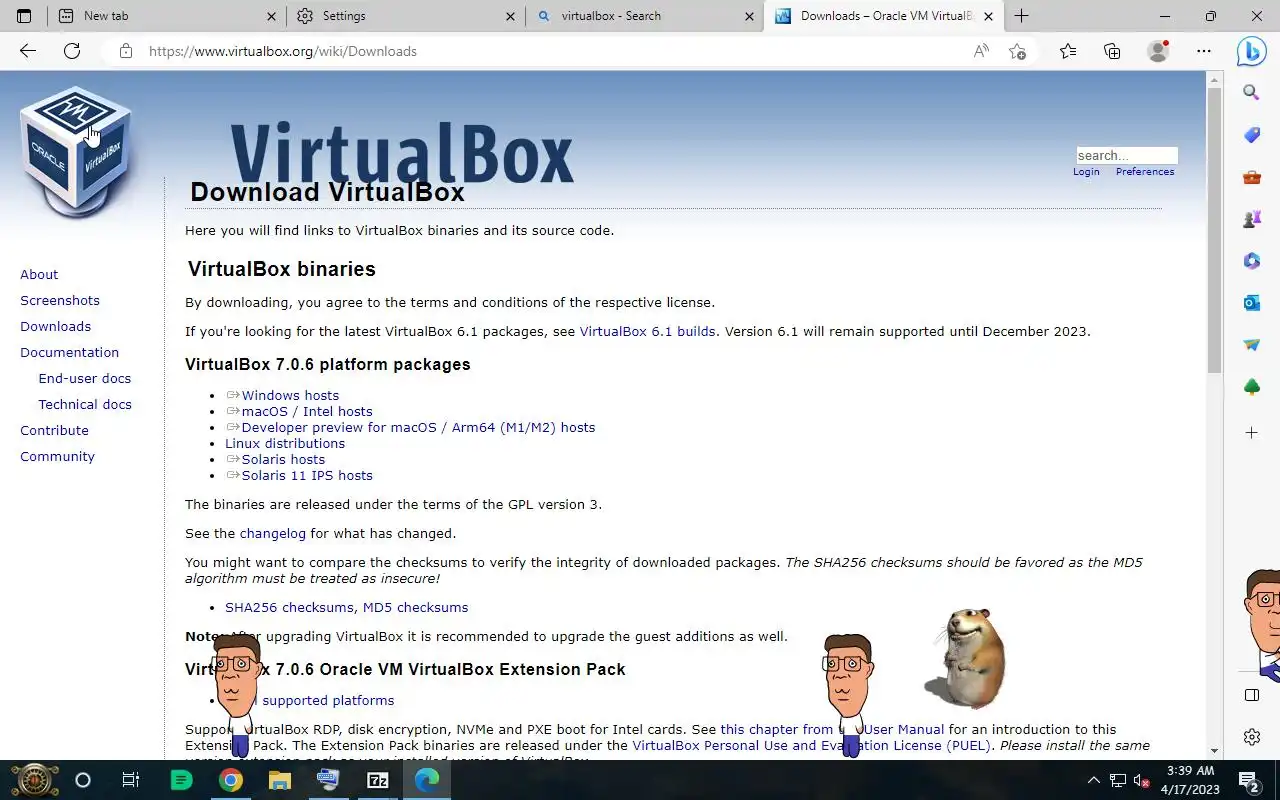The width and height of the screenshot is (1280, 800).
Task: Open the Favorites list
Action: click(1068, 51)
